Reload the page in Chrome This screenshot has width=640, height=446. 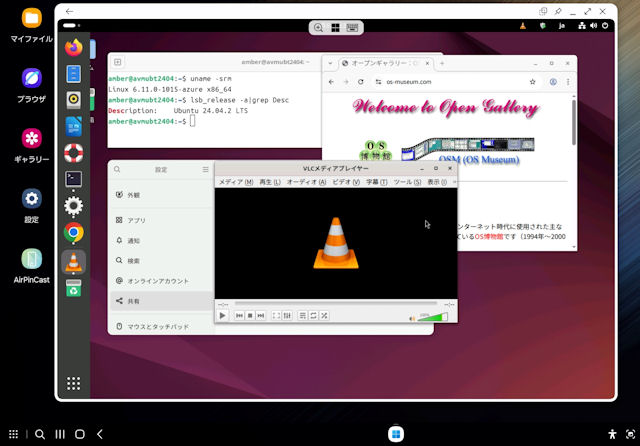pos(361,82)
